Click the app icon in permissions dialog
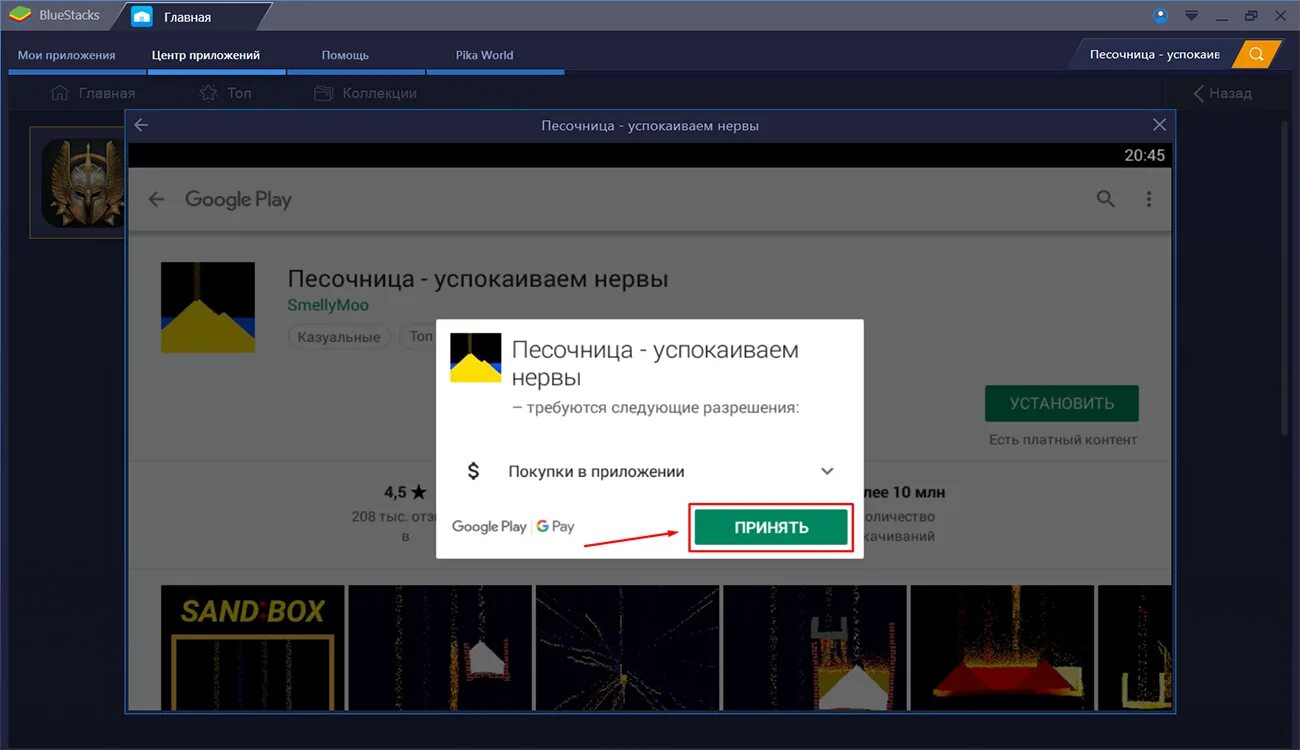 [475, 358]
